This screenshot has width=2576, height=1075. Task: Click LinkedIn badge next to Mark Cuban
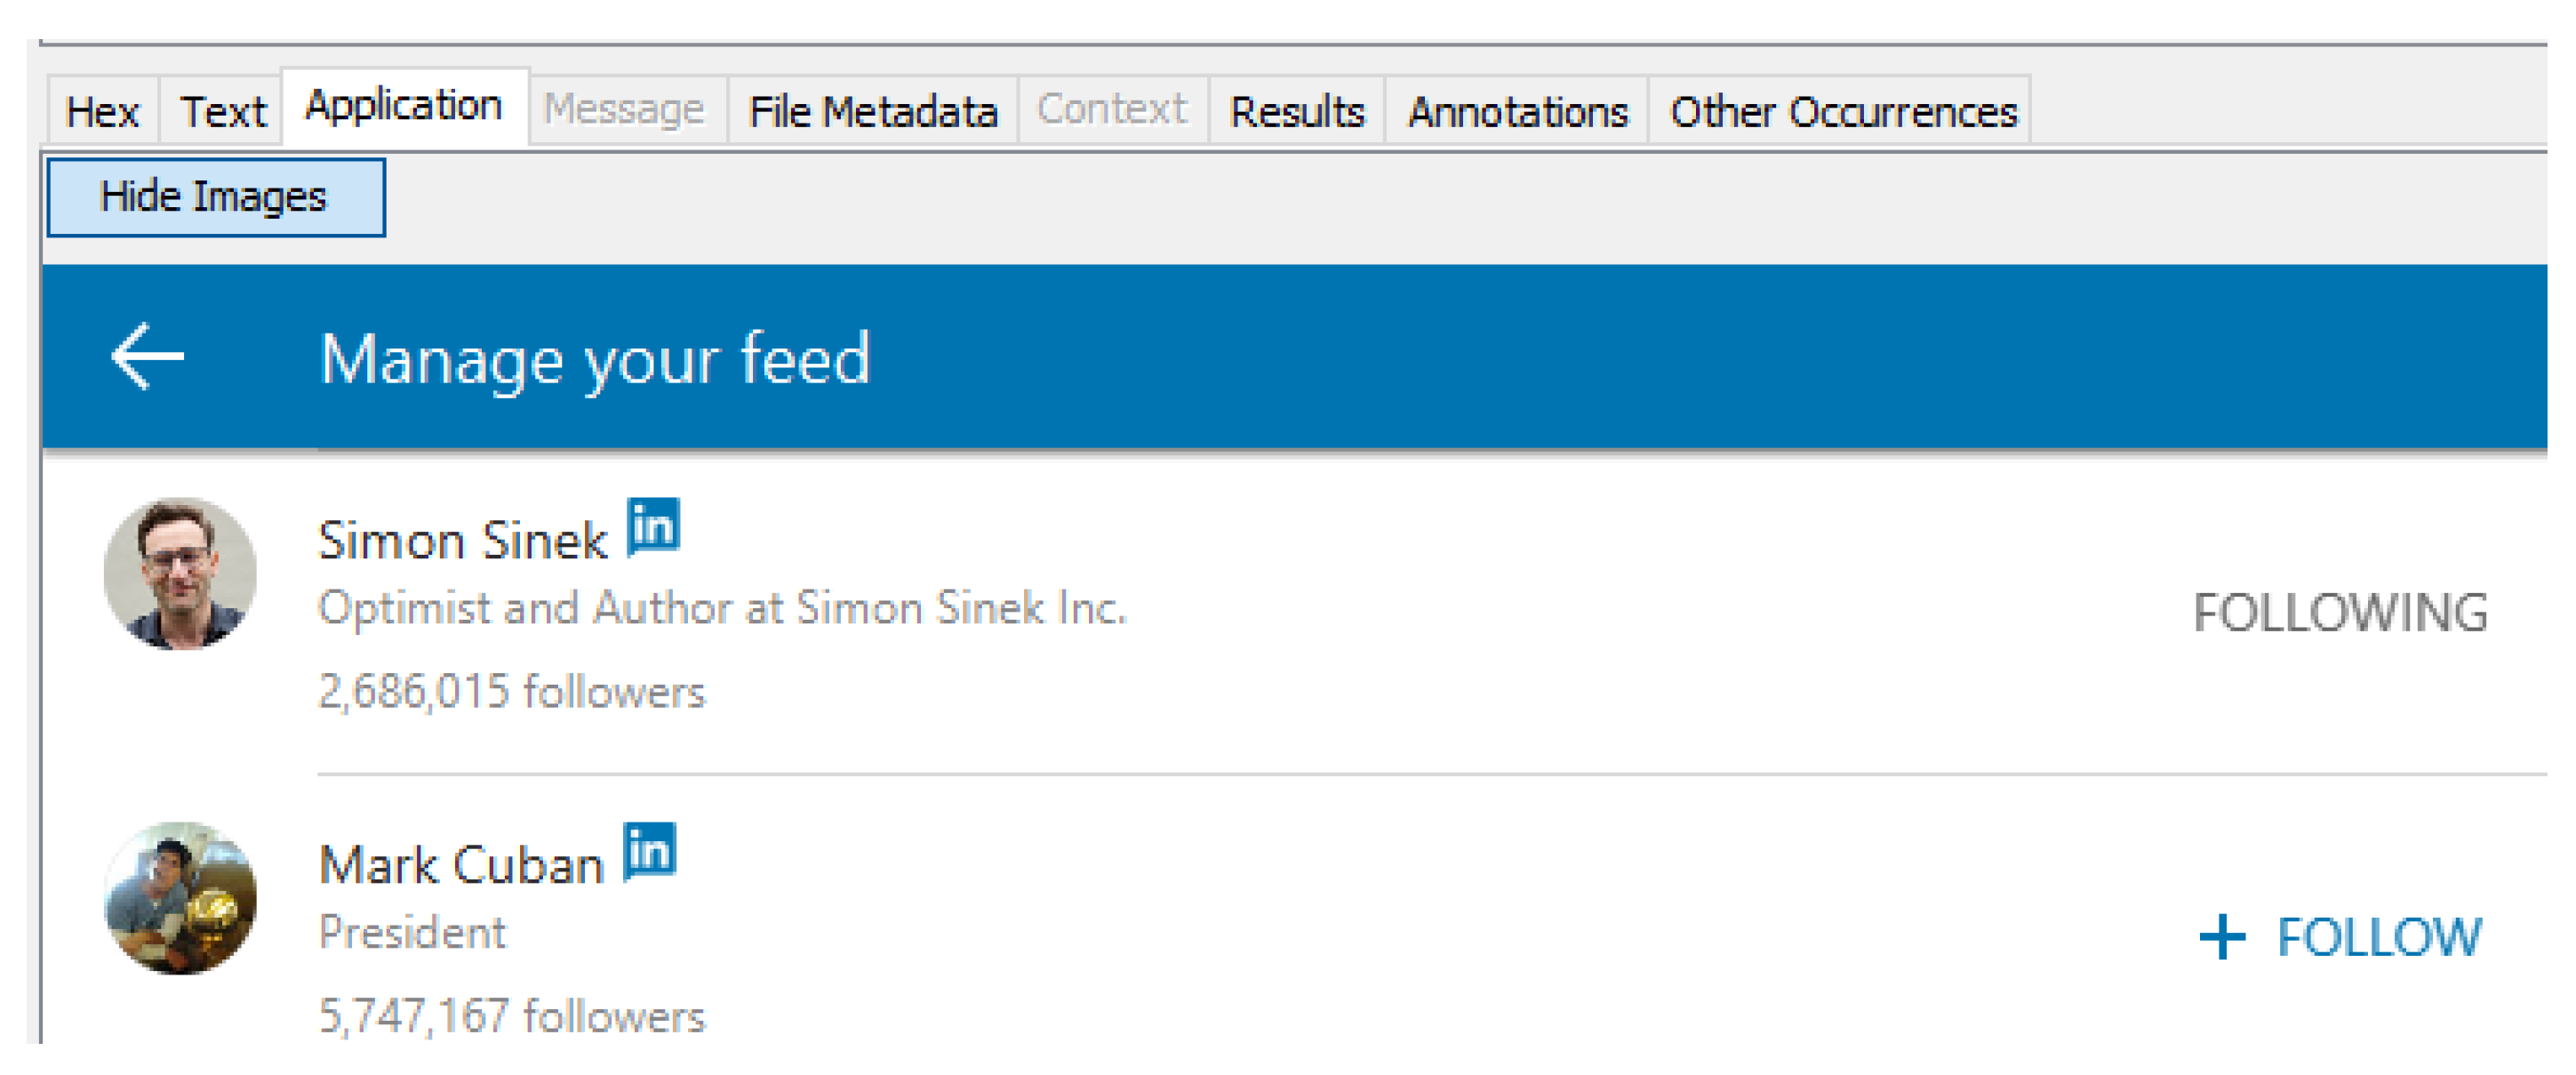click(x=649, y=852)
